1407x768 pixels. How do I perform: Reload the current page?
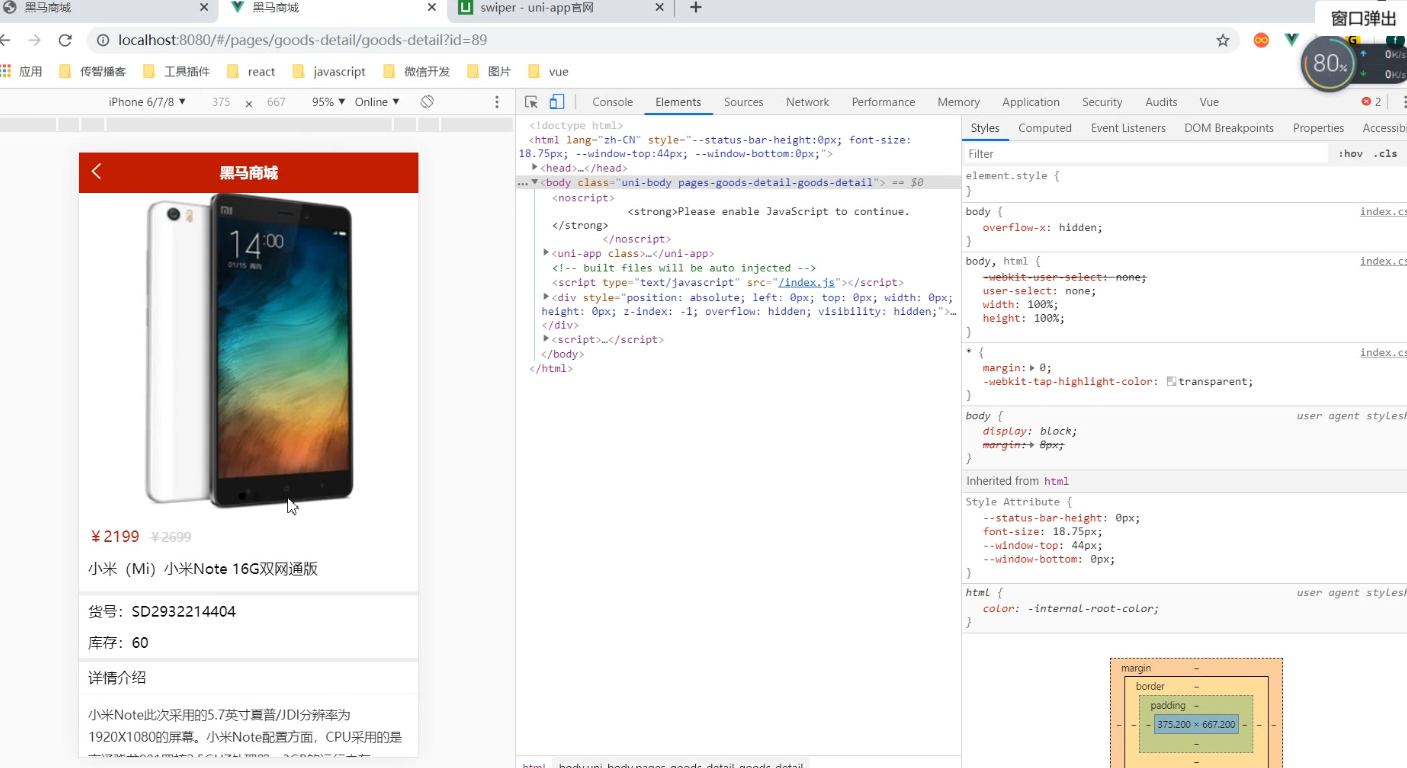click(65, 40)
